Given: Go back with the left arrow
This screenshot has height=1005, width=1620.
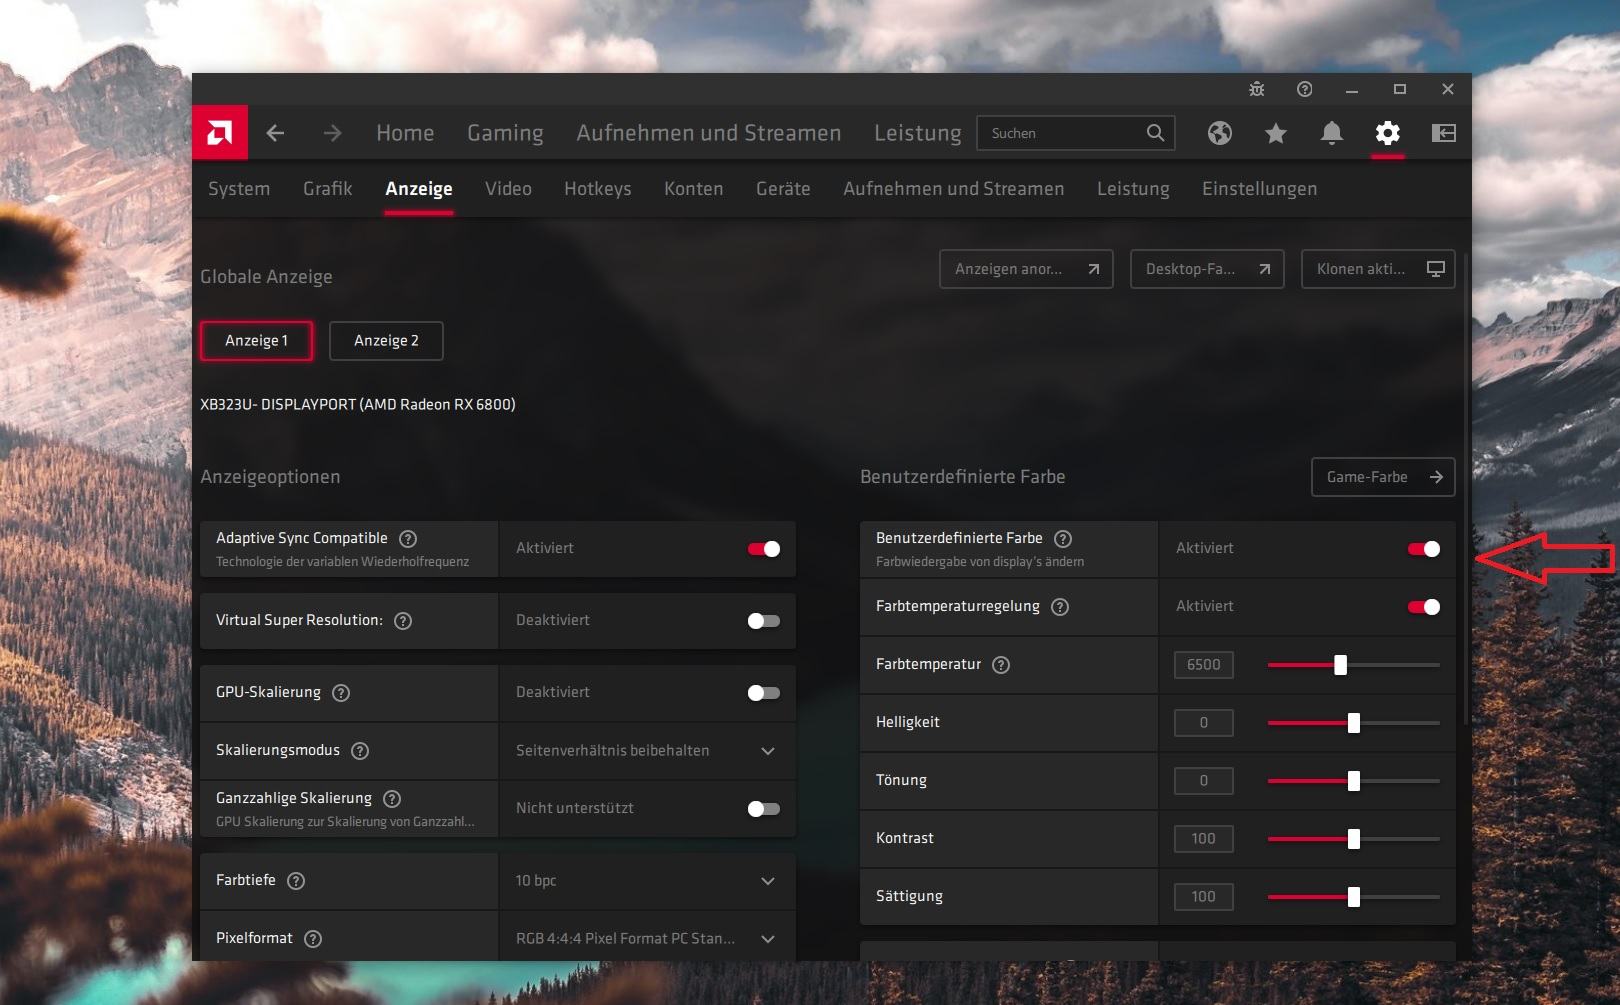Looking at the screenshot, I should coord(276,133).
